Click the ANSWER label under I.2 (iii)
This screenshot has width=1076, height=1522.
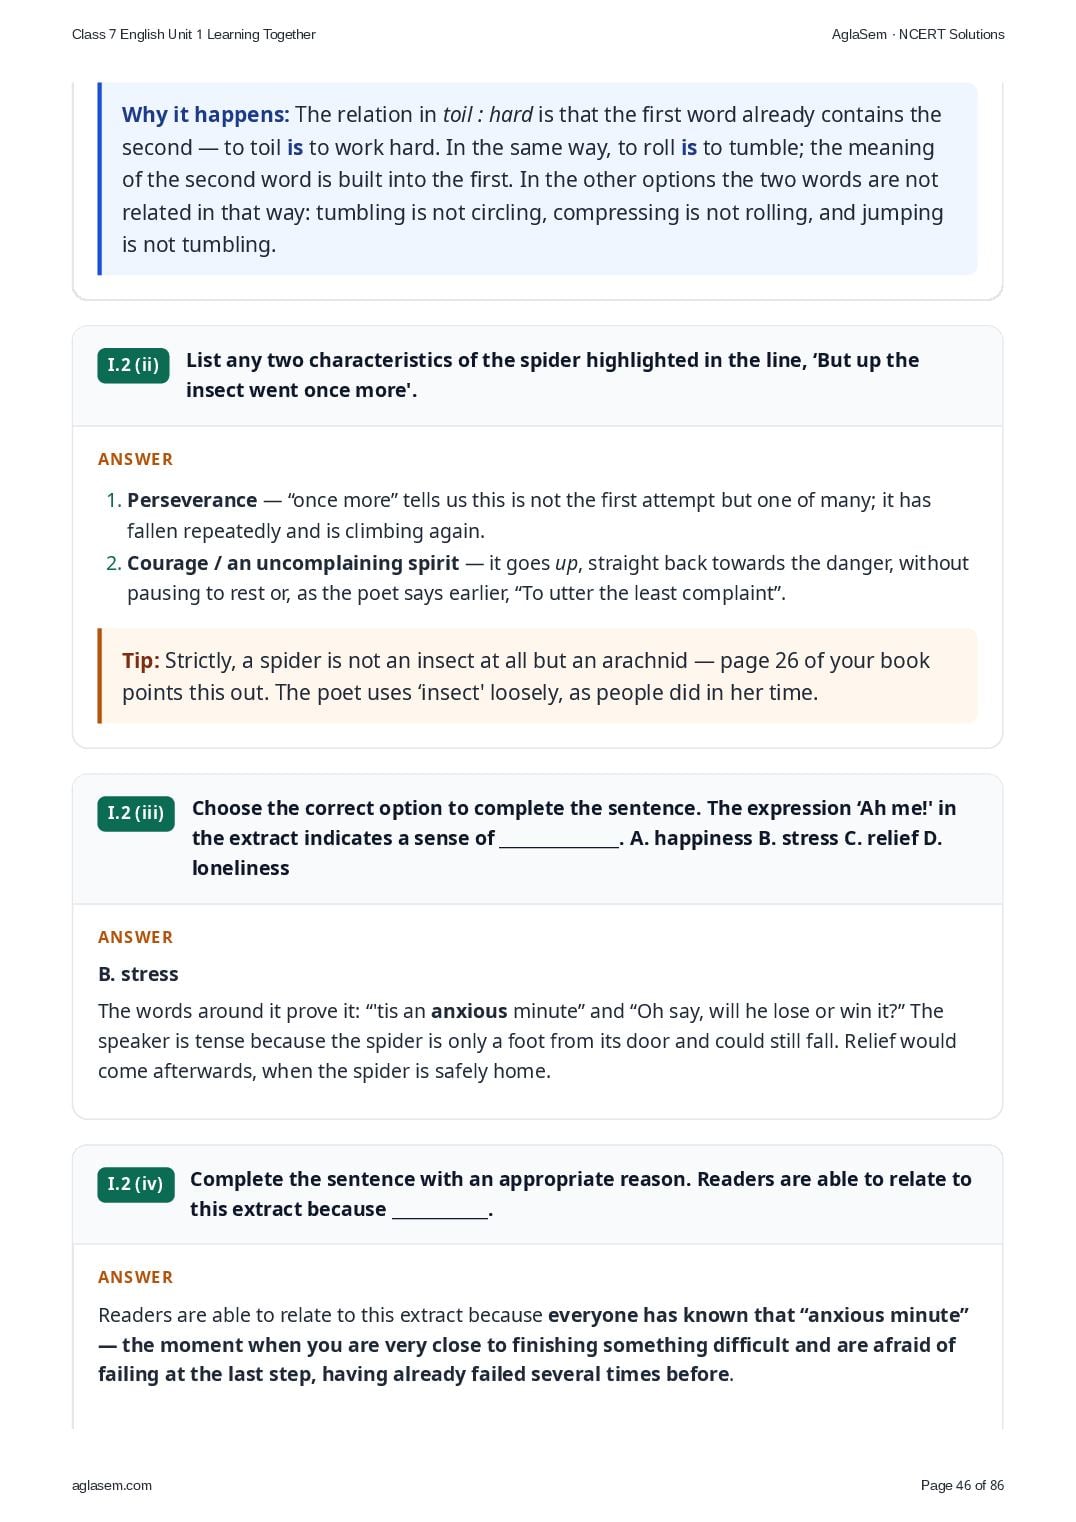click(136, 937)
